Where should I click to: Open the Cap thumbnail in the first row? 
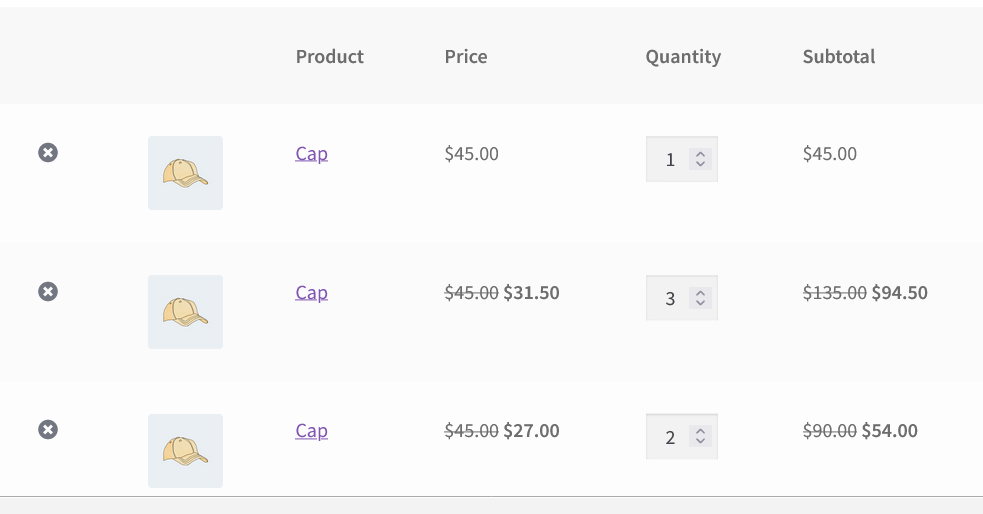[x=186, y=173]
